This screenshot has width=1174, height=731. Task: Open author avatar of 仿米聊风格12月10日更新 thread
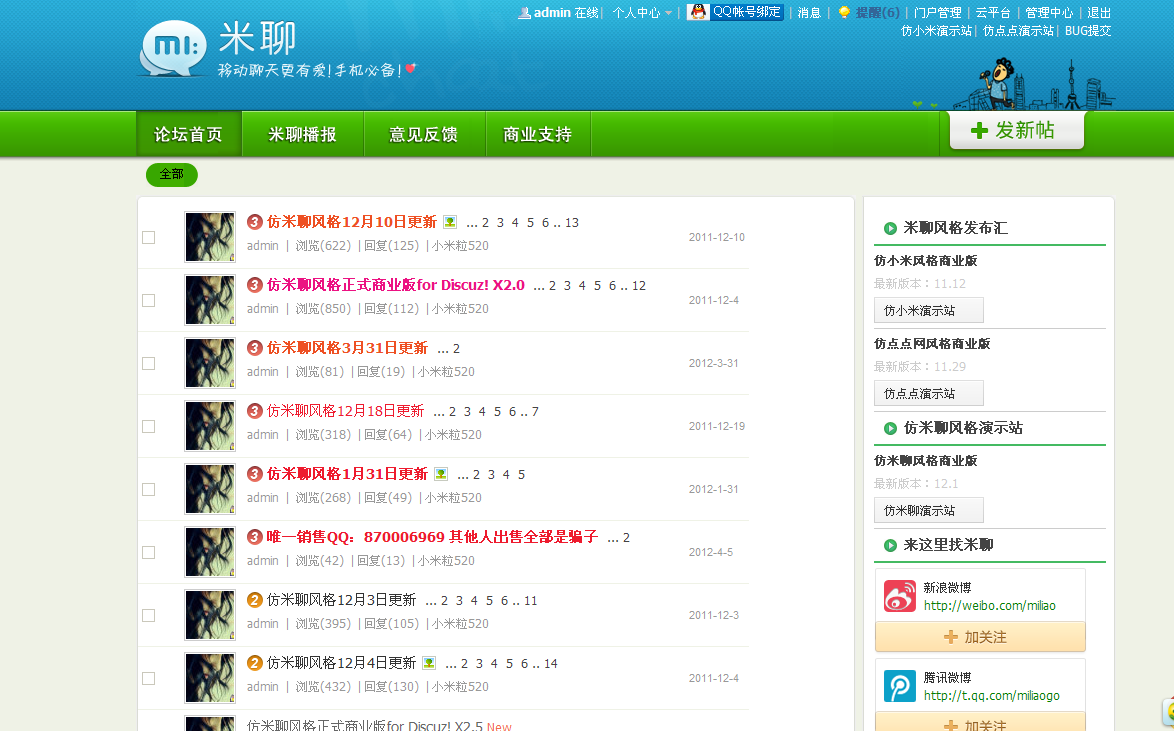(210, 237)
